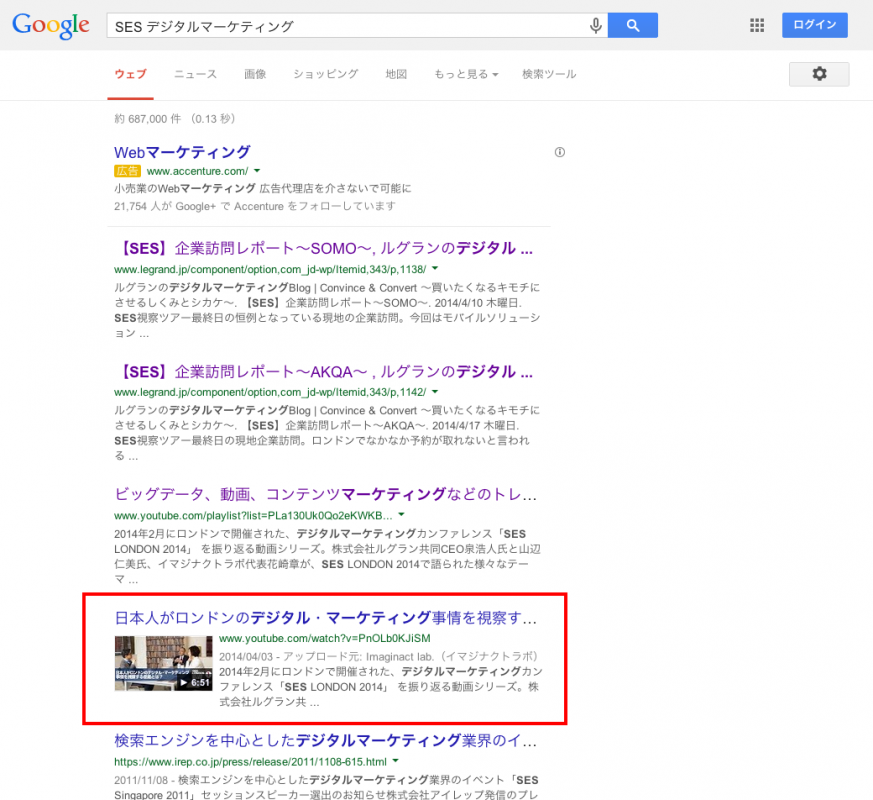Click the ログイン button
This screenshot has height=800, width=873.
pyautogui.click(x=815, y=25)
